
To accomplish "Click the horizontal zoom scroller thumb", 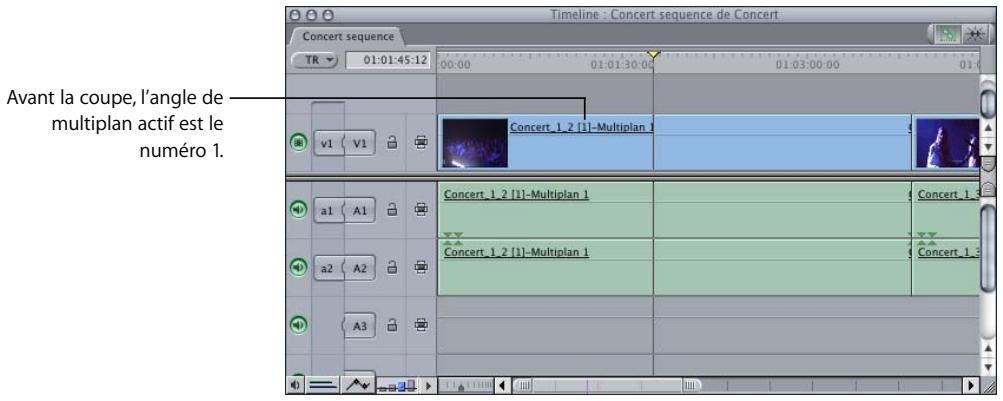I will coord(608,385).
